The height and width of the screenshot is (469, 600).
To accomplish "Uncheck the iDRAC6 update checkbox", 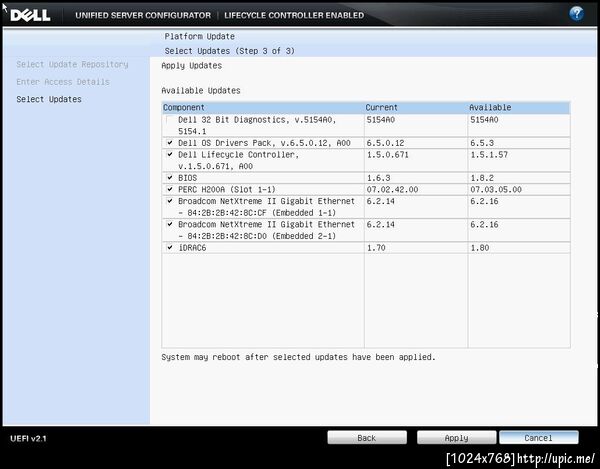I will (x=170, y=248).
